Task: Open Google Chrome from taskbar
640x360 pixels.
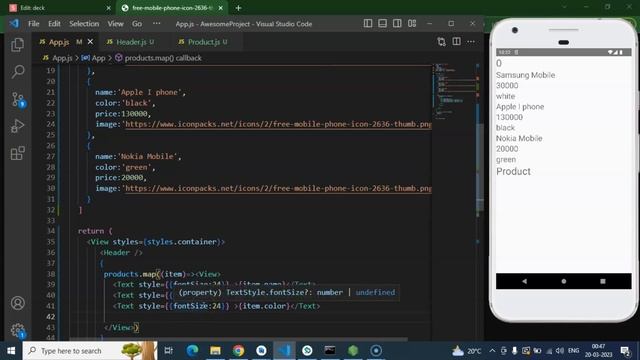Action: point(238,351)
